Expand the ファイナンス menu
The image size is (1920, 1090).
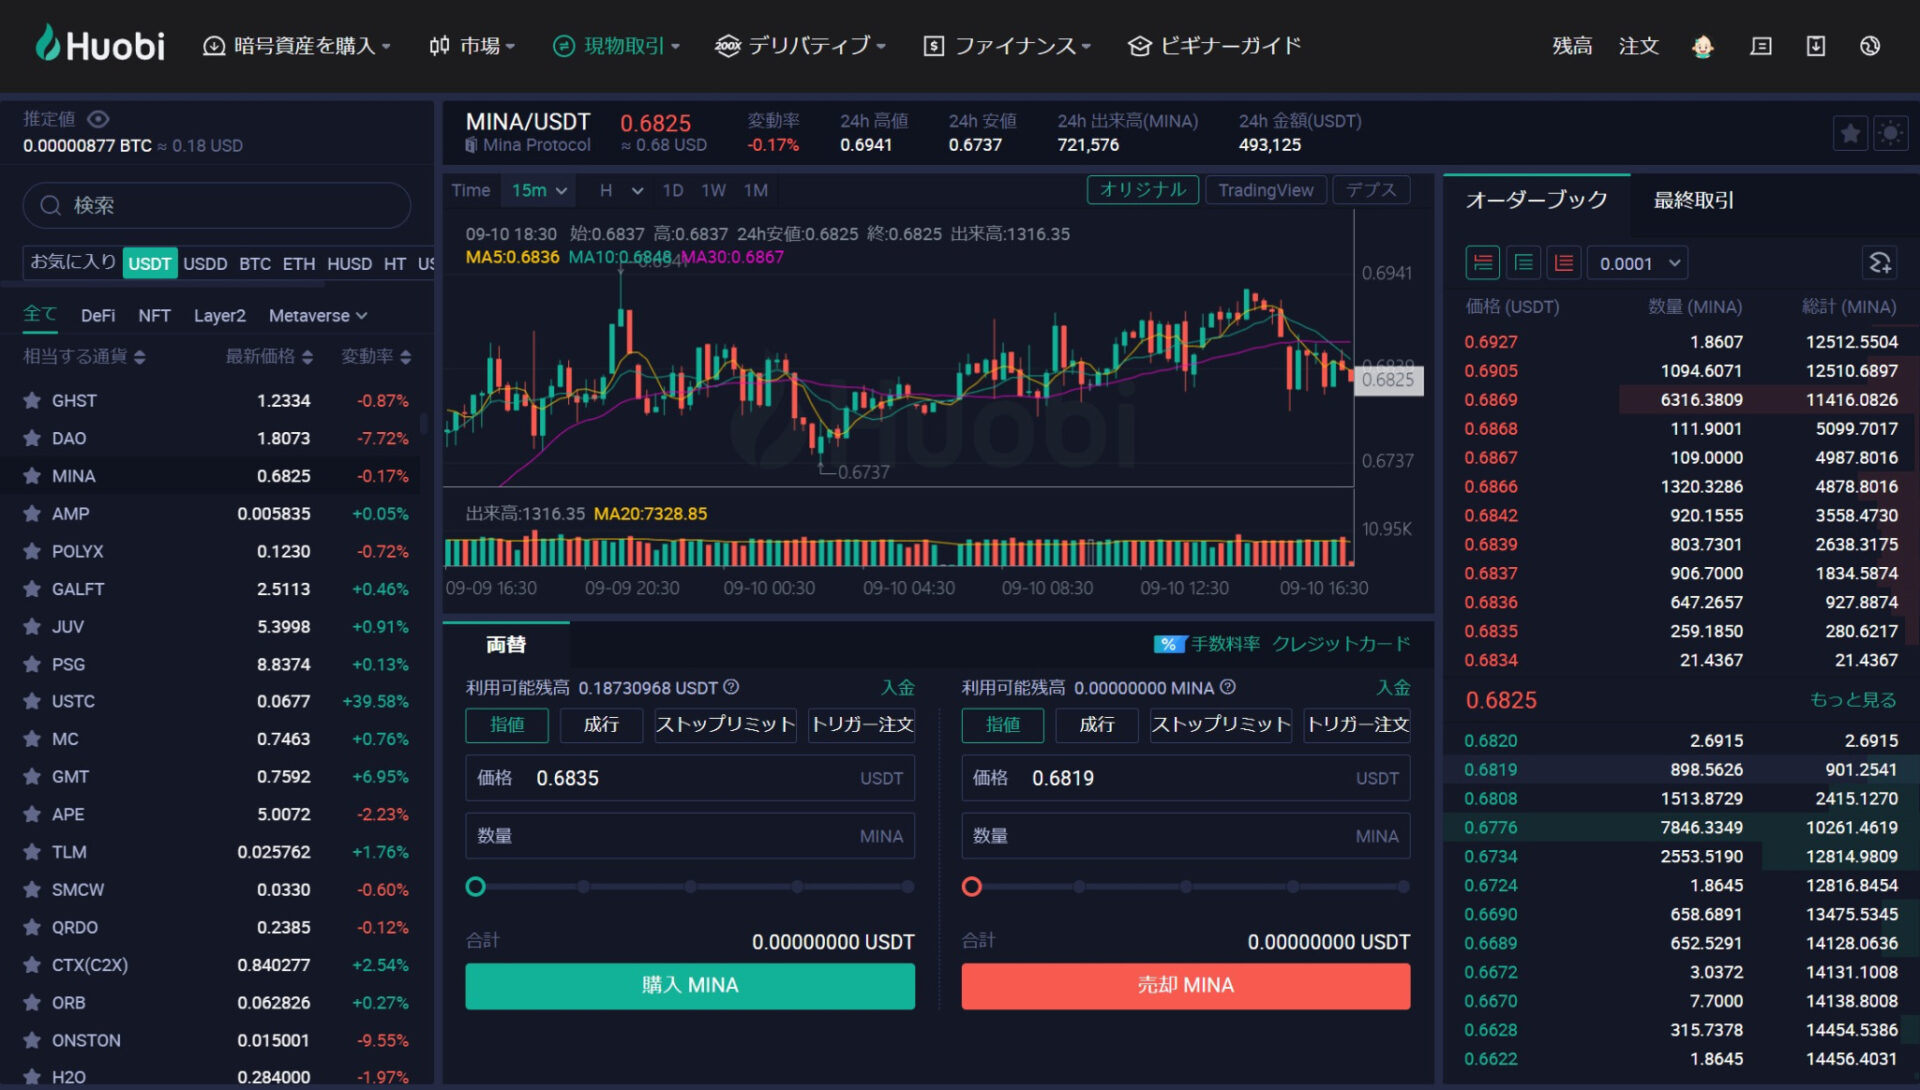click(1007, 46)
